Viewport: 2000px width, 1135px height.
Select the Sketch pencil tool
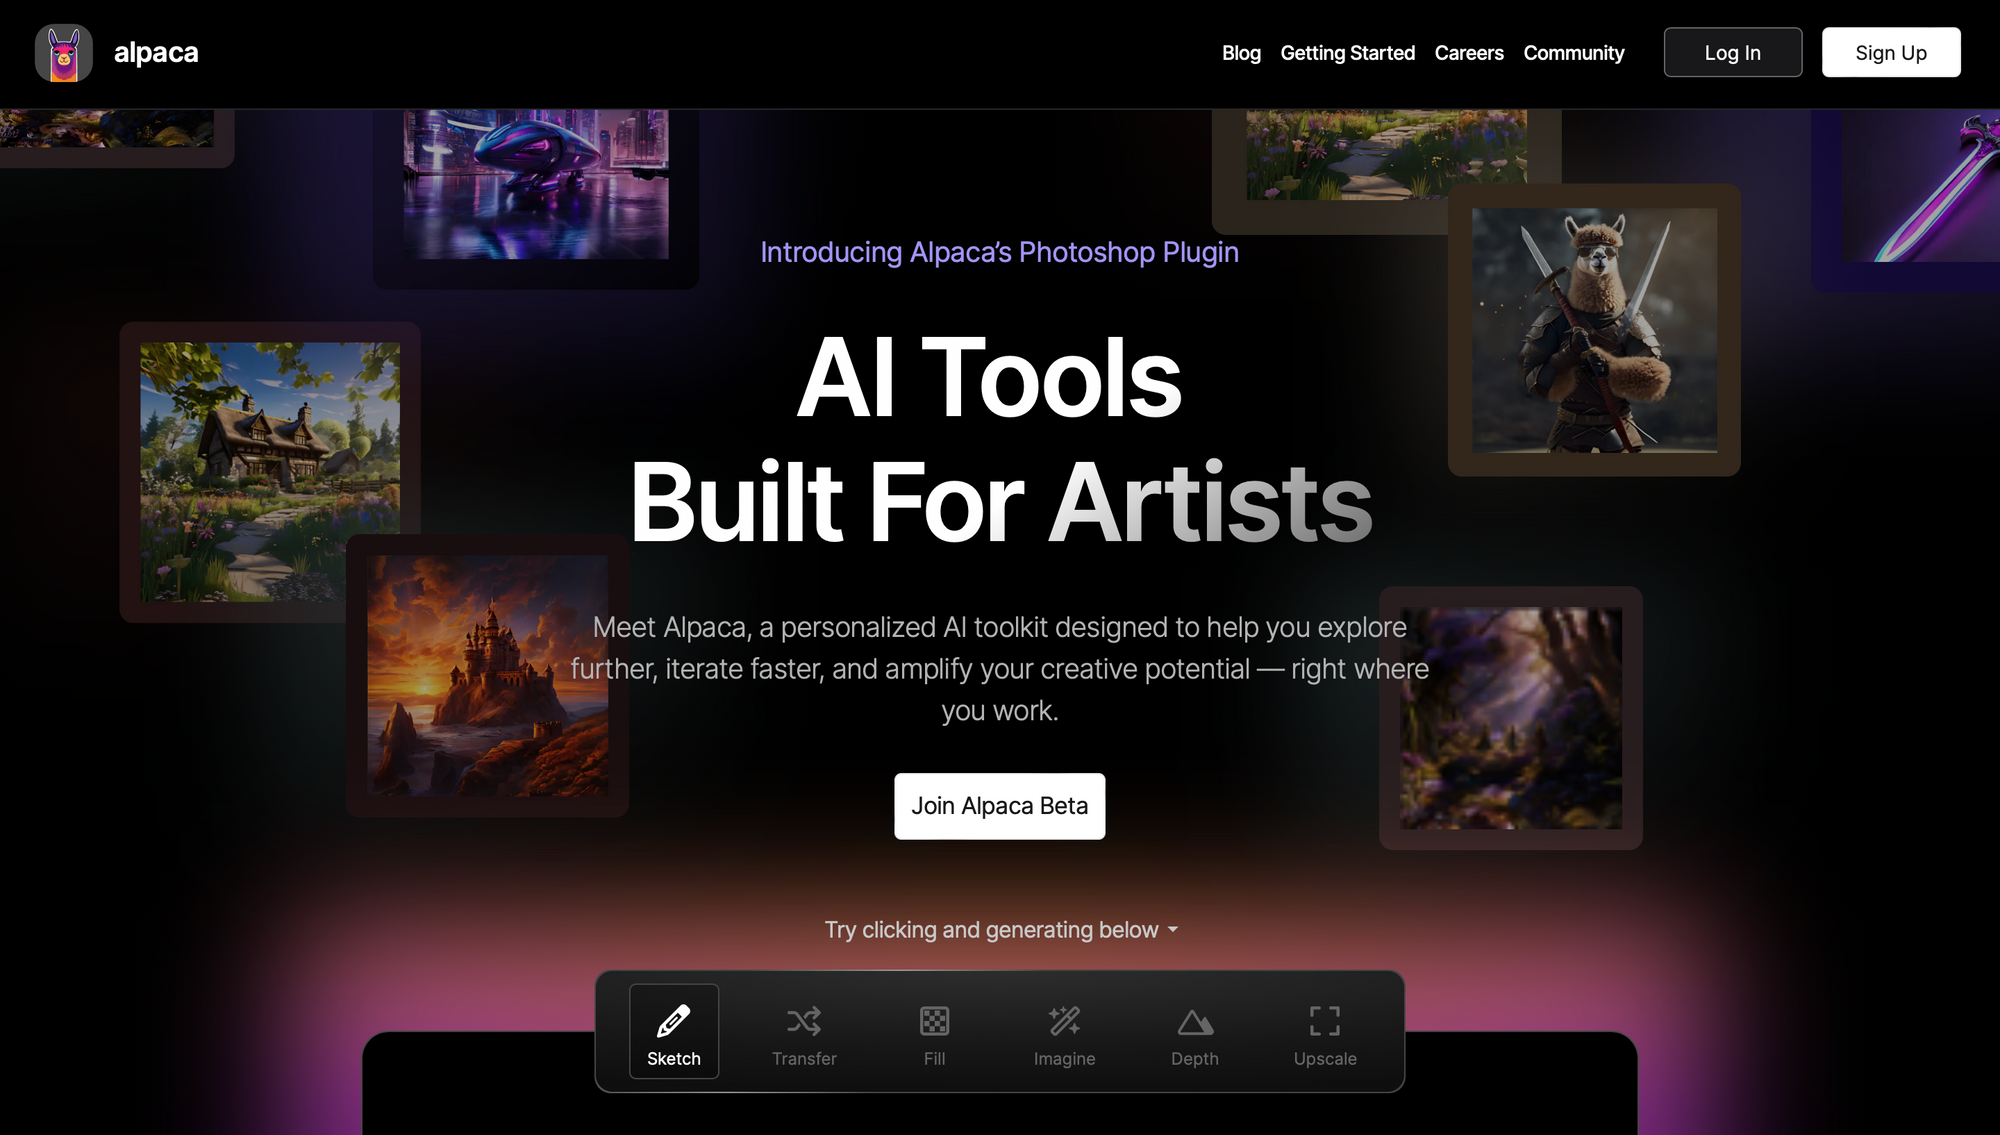[673, 1032]
